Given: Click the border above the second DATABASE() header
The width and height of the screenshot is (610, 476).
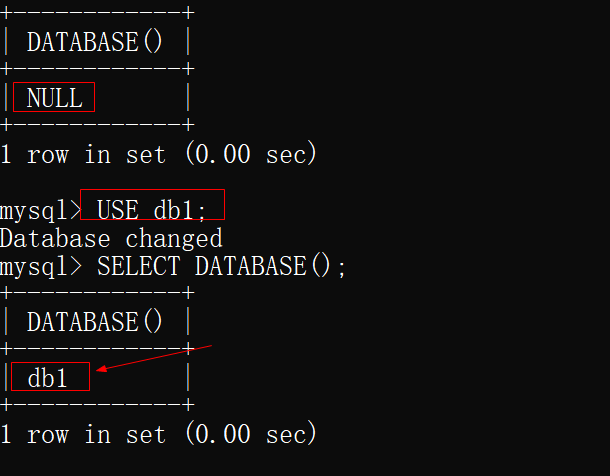Looking at the screenshot, I should click(x=97, y=293).
